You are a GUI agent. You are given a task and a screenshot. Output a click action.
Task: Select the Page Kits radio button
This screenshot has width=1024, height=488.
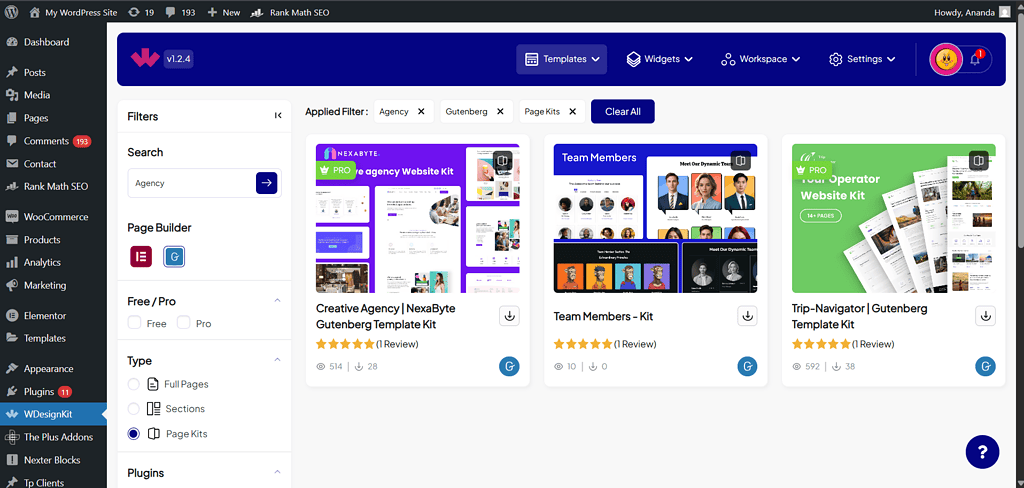click(133, 434)
